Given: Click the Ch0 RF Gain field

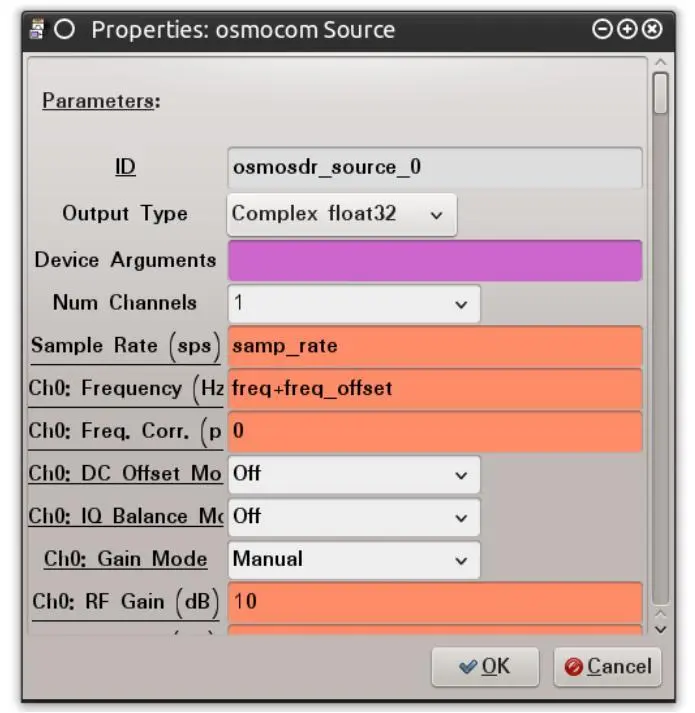Looking at the screenshot, I should pyautogui.click(x=435, y=602).
